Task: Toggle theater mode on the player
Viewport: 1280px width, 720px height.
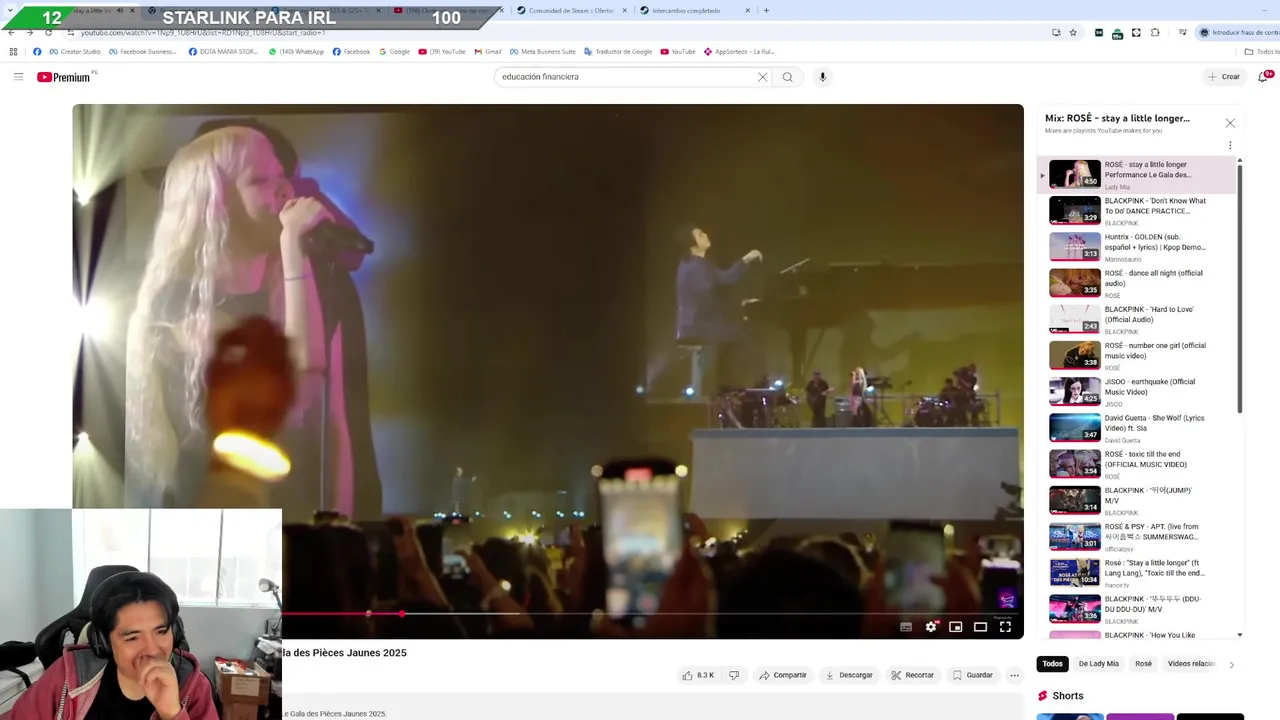Action: [981, 627]
